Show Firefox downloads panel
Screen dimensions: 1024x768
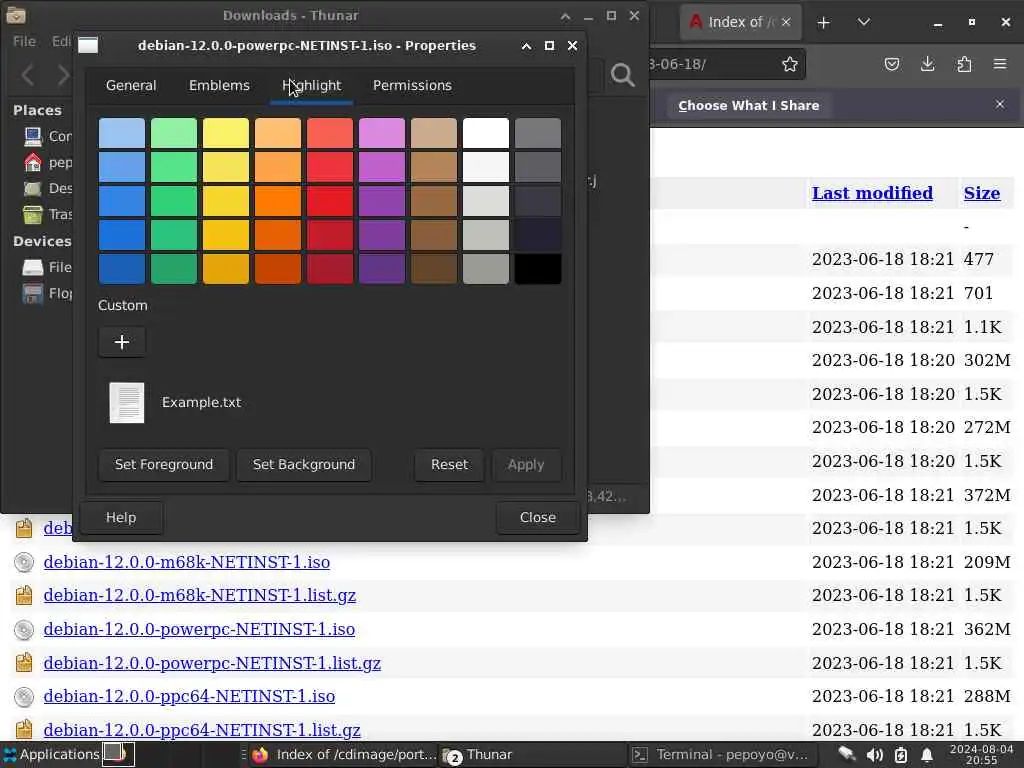[x=927, y=64]
